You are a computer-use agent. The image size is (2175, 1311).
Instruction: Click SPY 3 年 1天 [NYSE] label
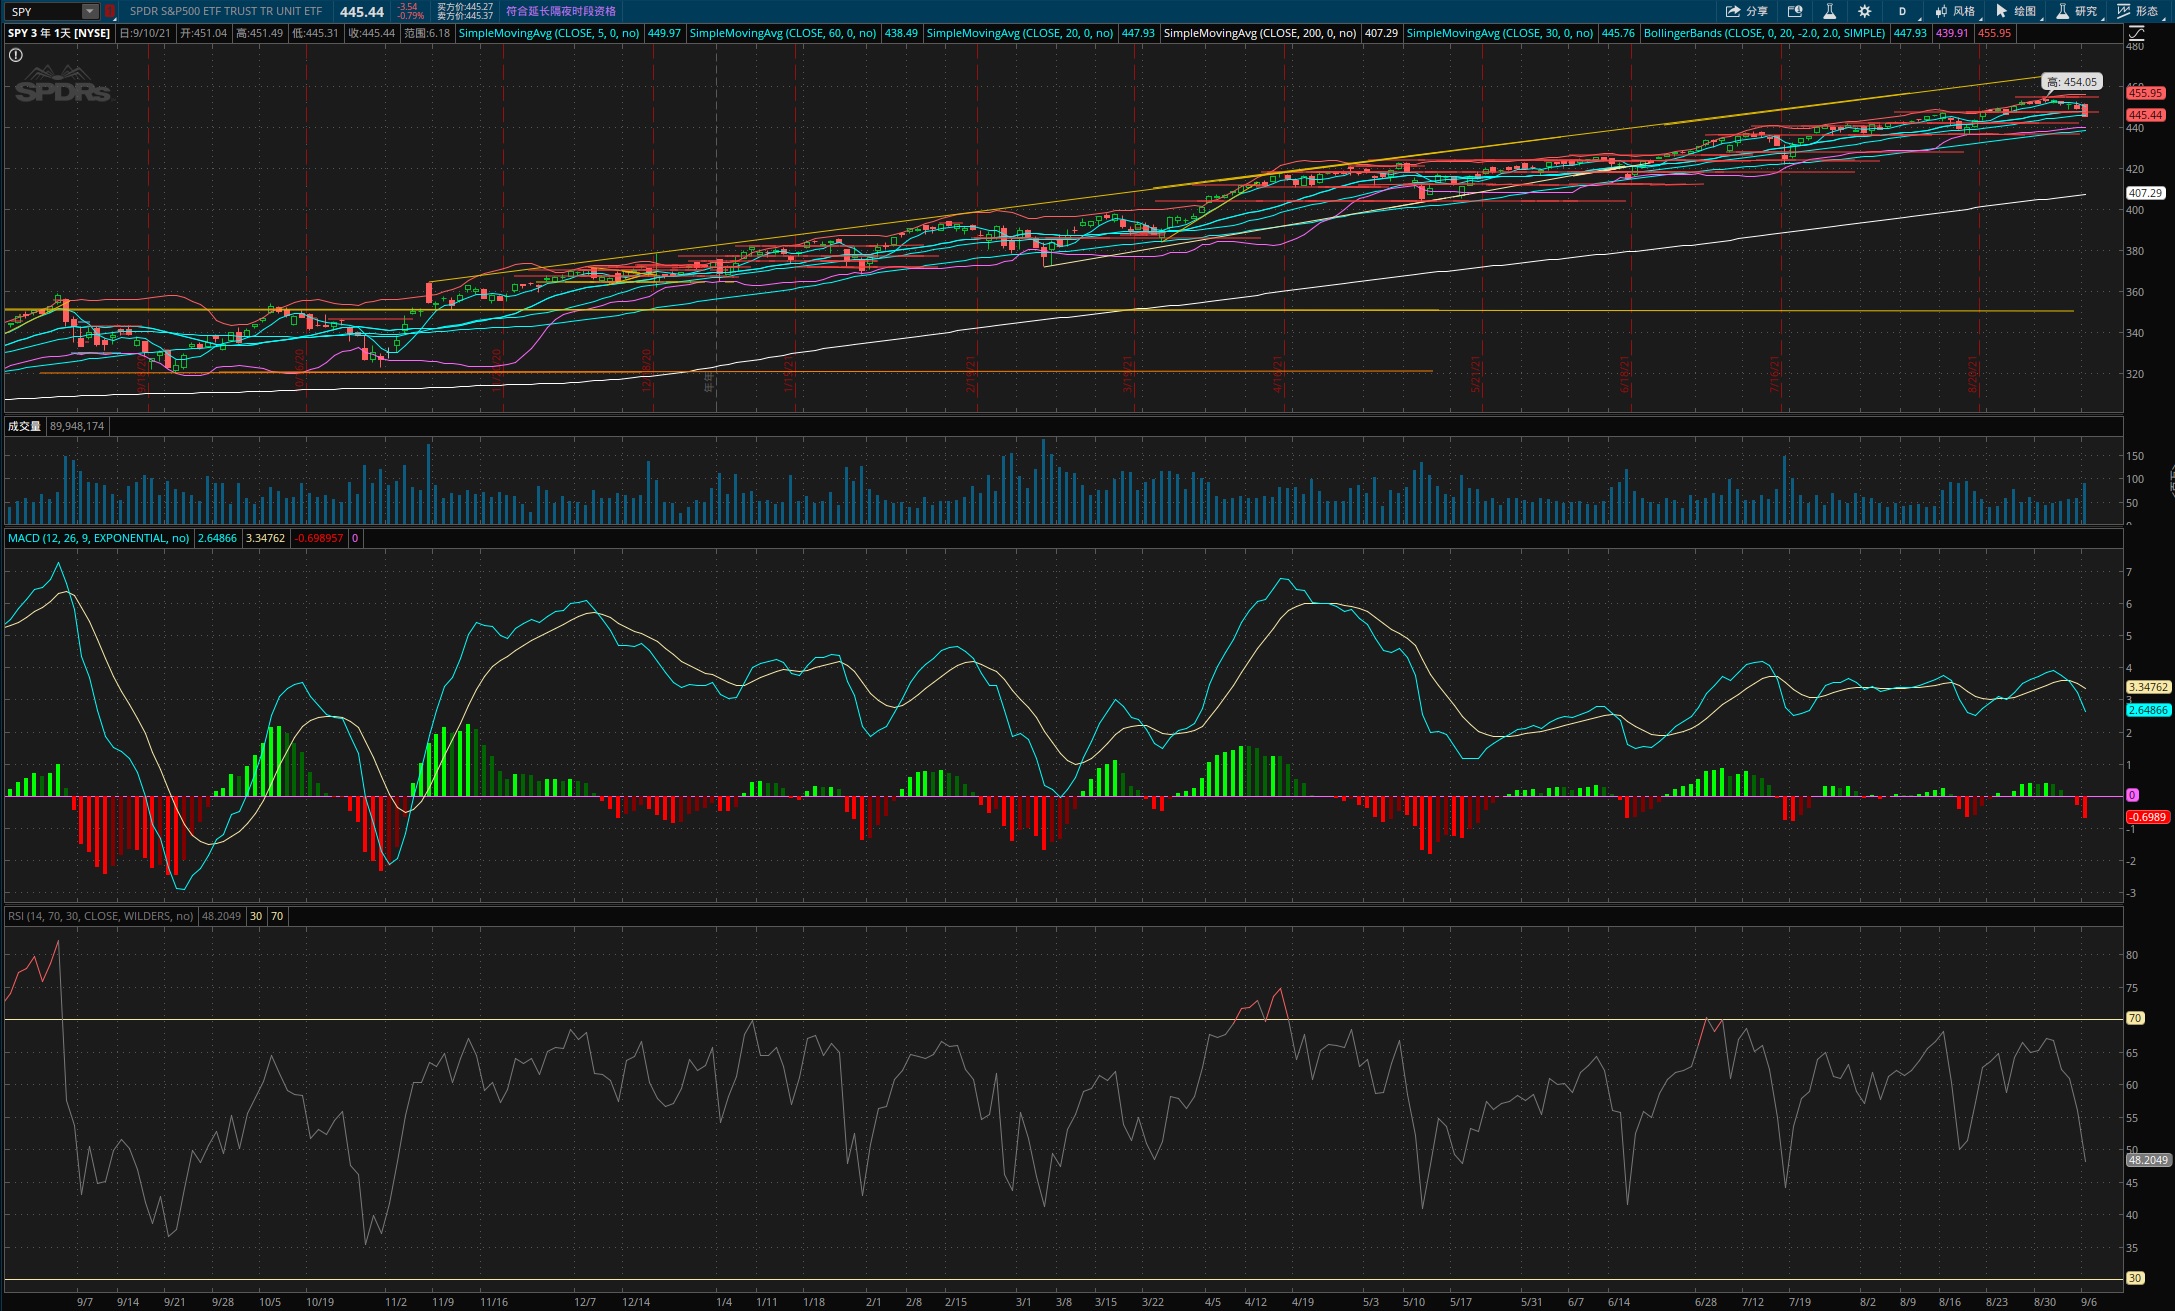[x=59, y=33]
